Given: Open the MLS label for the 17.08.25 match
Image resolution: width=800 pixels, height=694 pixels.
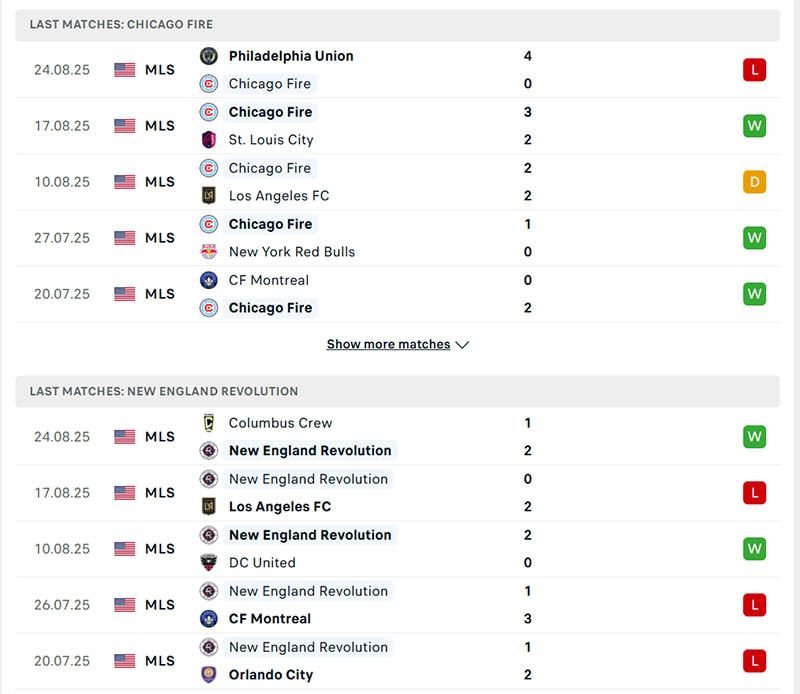Looking at the screenshot, I should click(162, 126).
